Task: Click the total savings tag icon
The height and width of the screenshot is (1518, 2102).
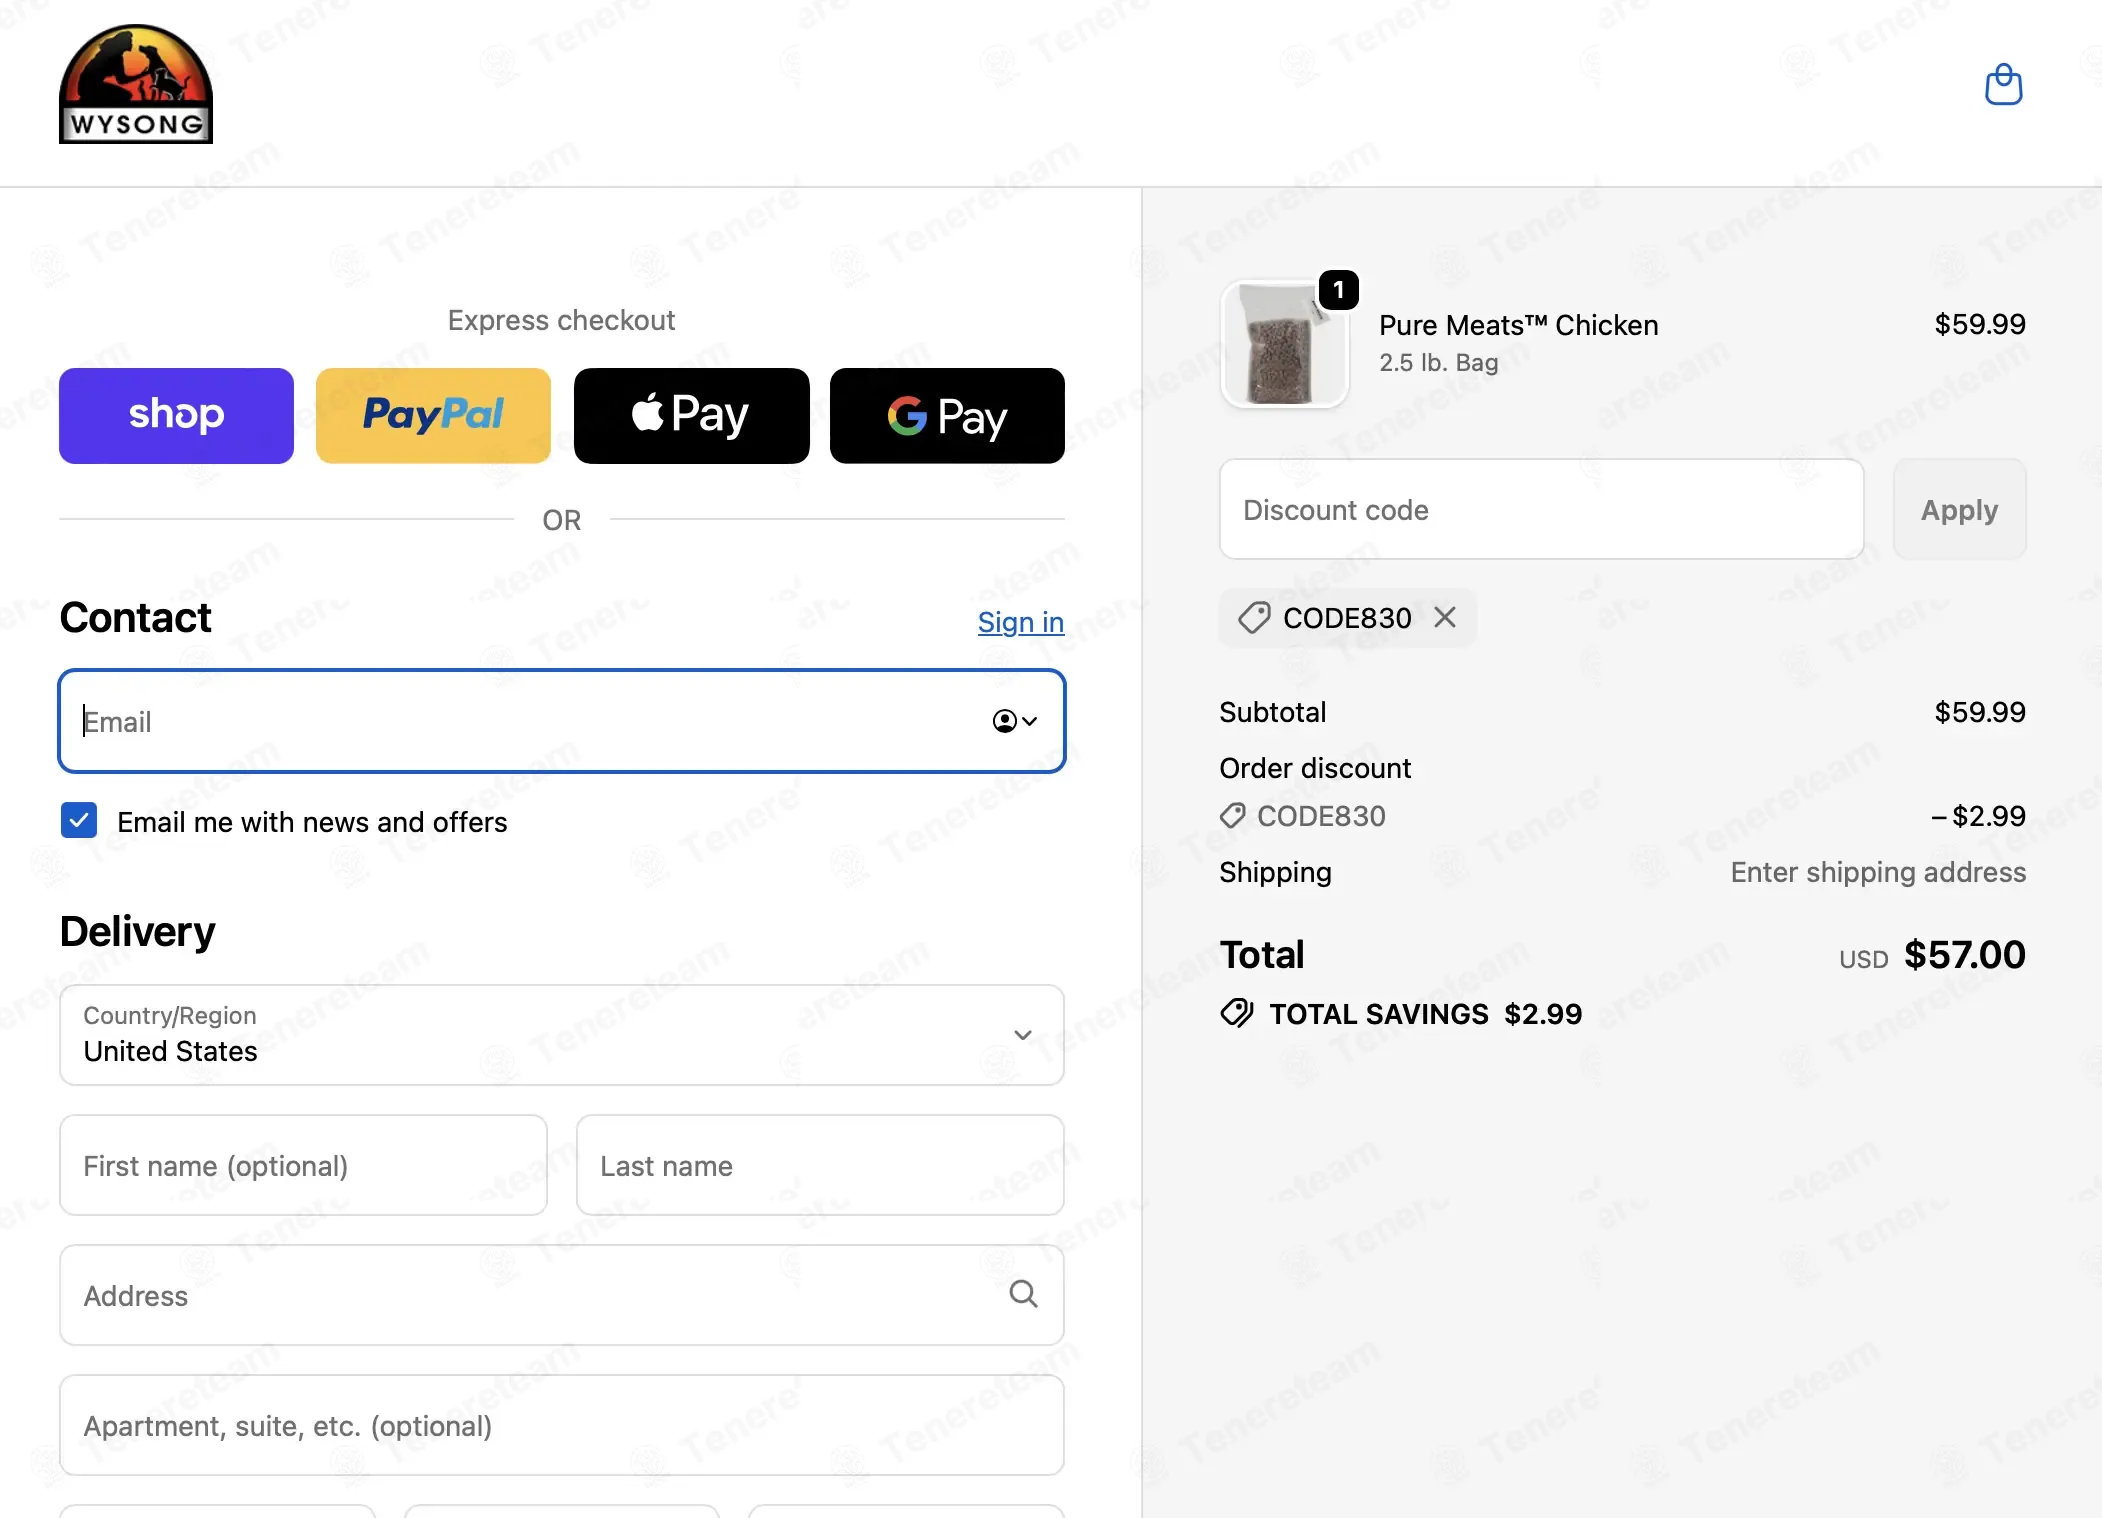Action: click(1237, 1013)
